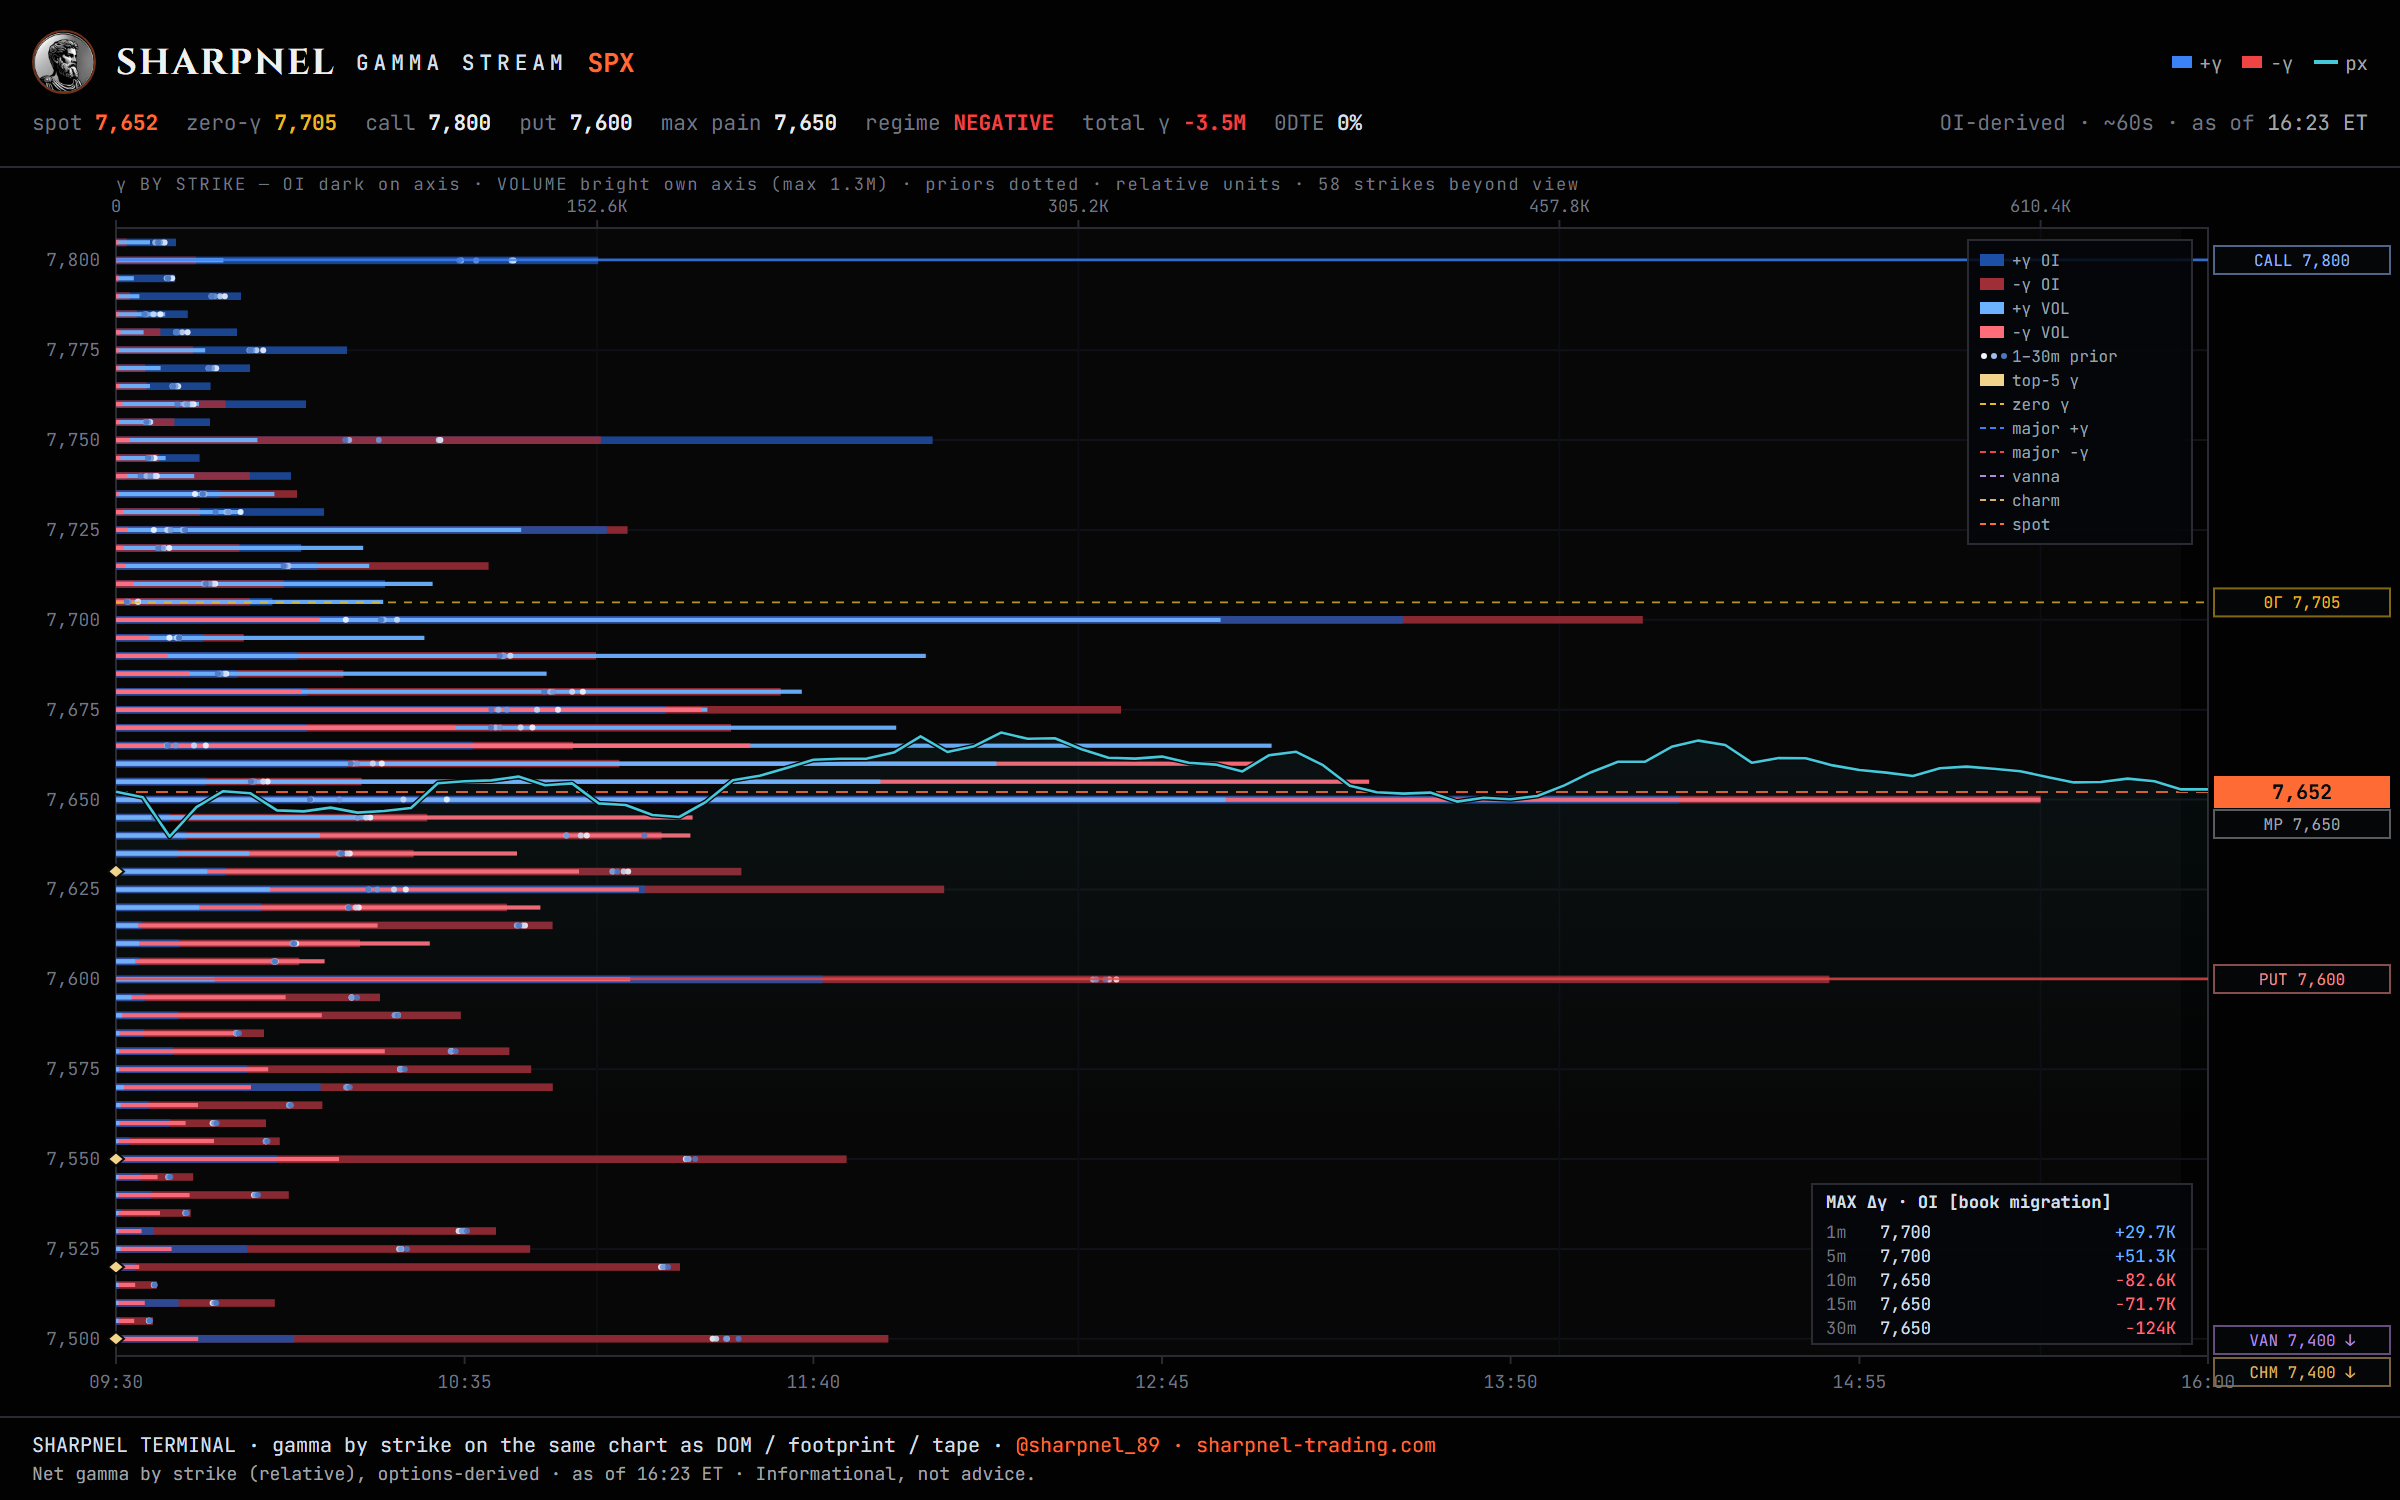The width and height of the screenshot is (2400, 1500).
Task: Toggle major +γ line in legend
Action: pyautogui.click(x=2034, y=428)
